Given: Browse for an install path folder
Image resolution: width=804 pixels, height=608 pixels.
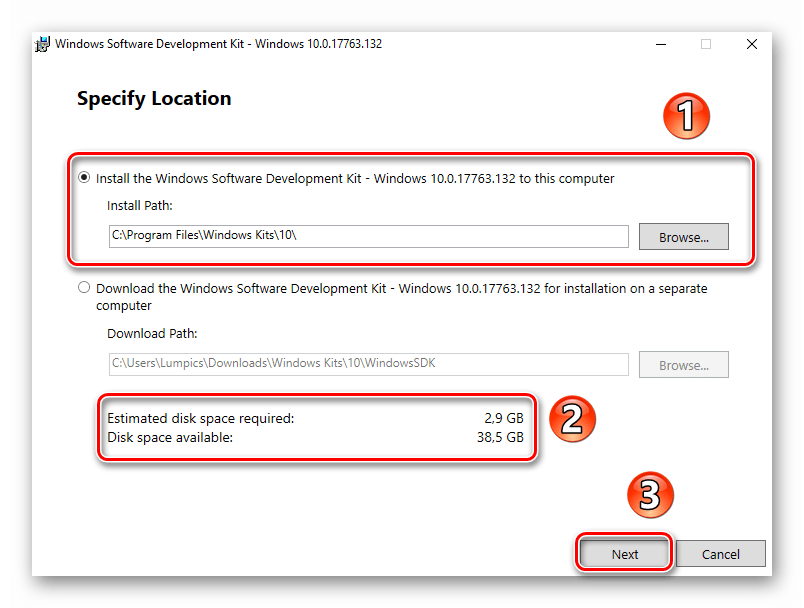Looking at the screenshot, I should coord(683,237).
